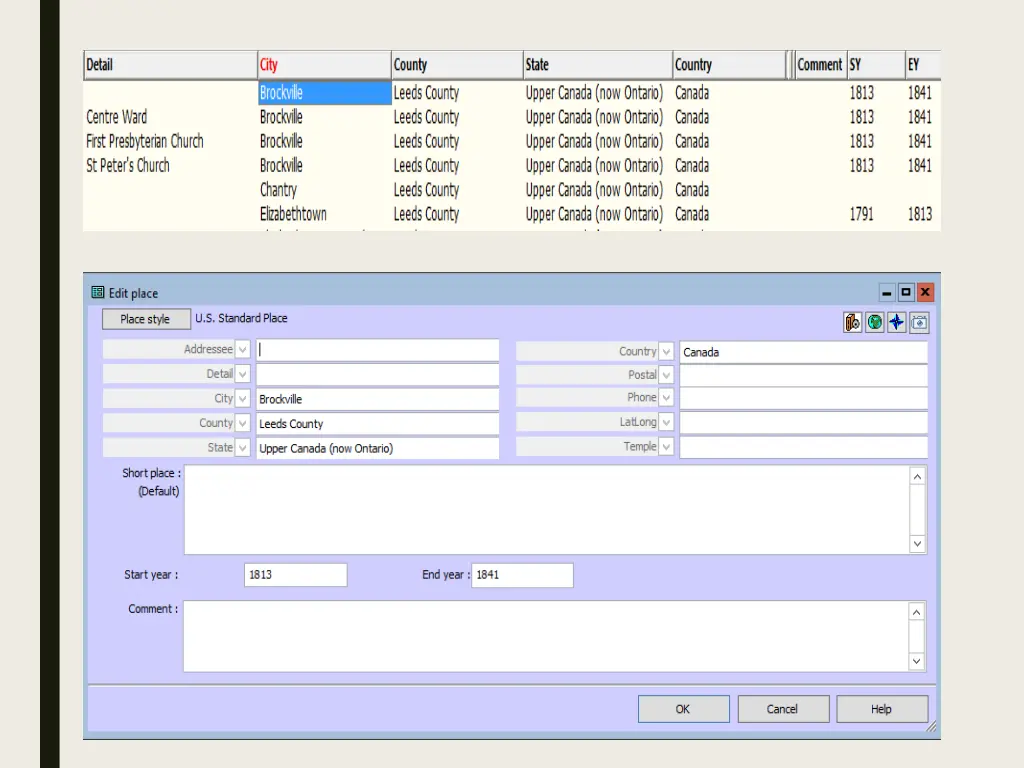Click into the Phone input field
This screenshot has height=768, width=1024.
click(x=803, y=398)
